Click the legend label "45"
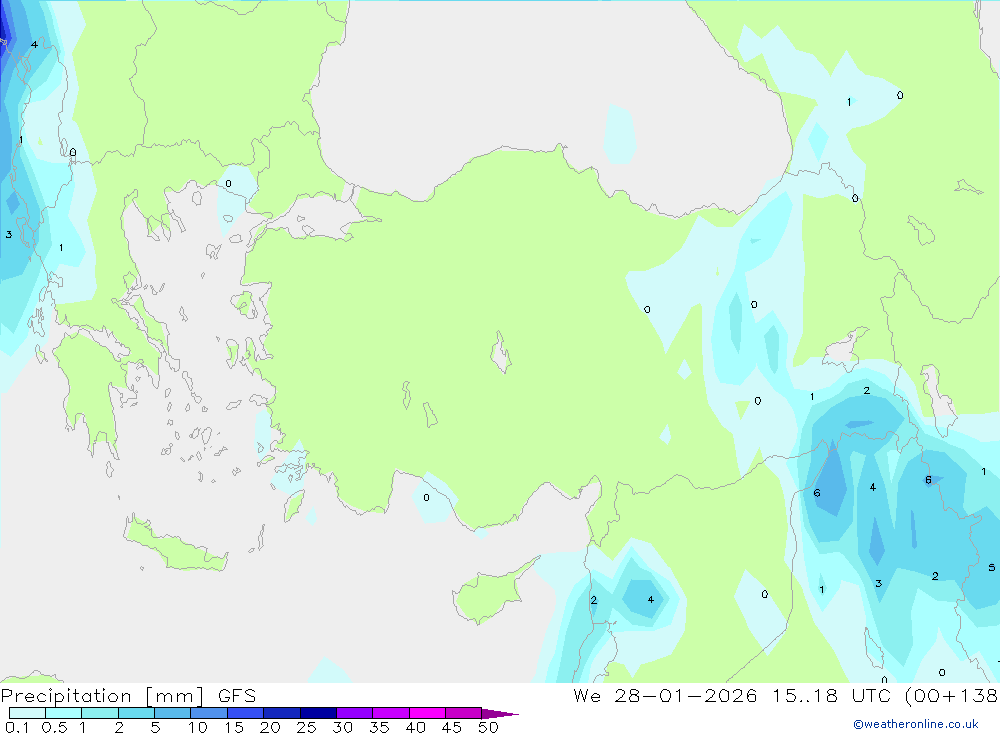This screenshot has width=1000, height=733. pos(452,727)
